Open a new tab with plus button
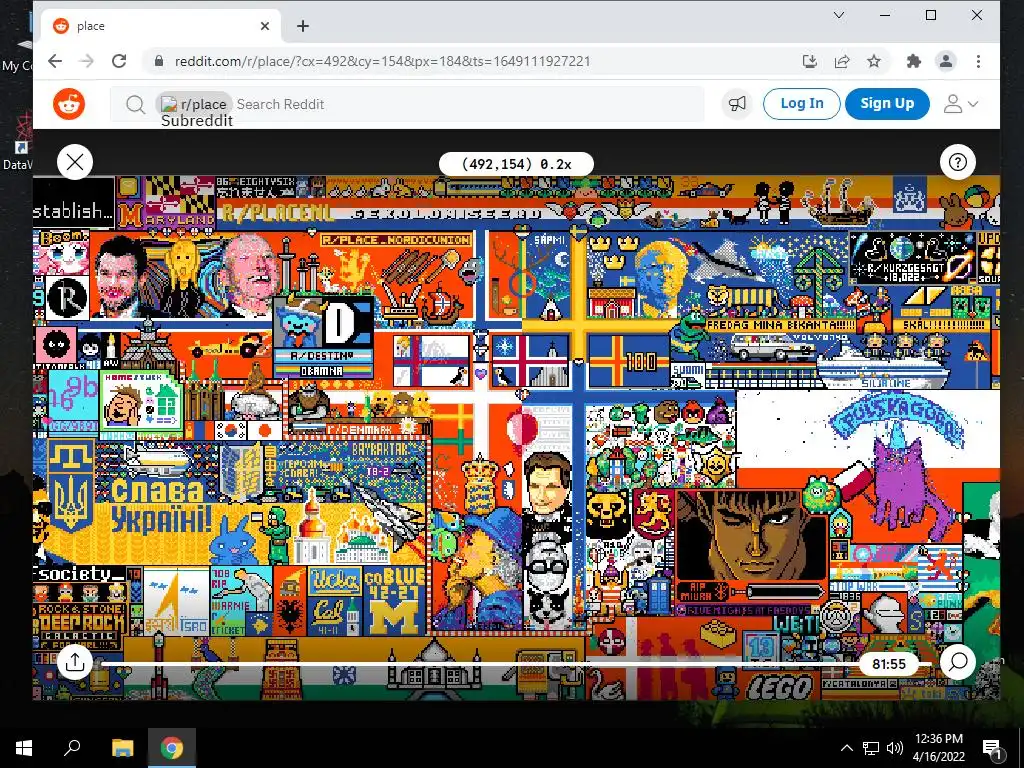 coord(302,26)
